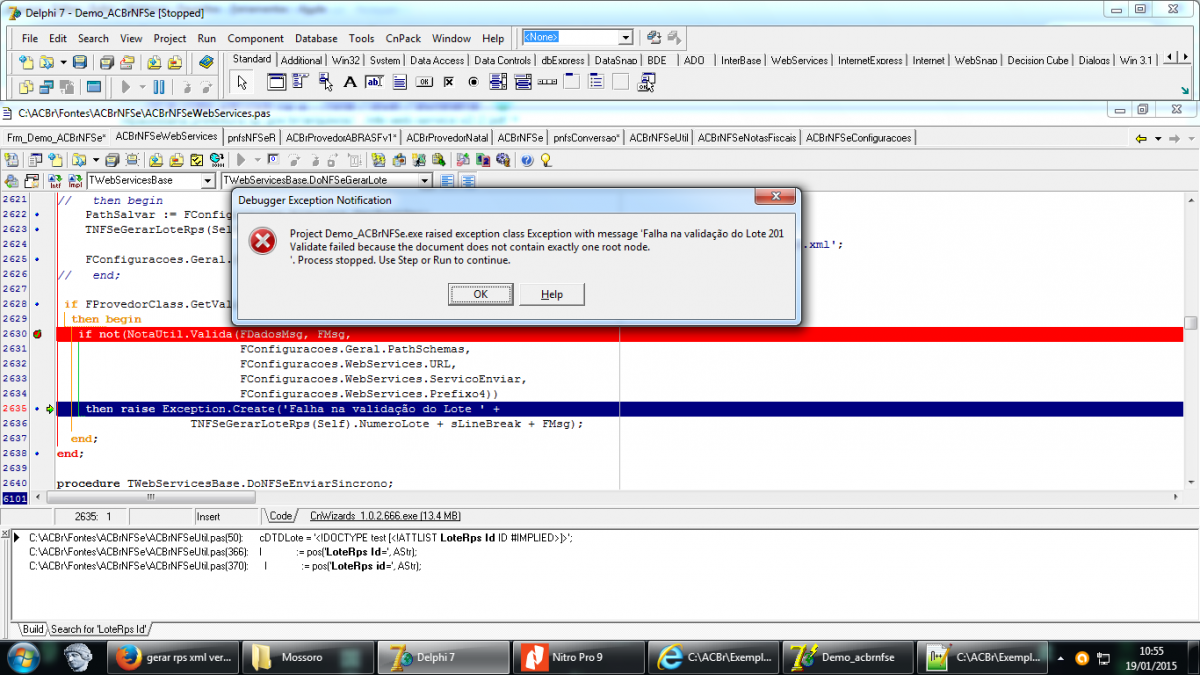Pick the Memo component icon
This screenshot has height=675, width=1200.
click(400, 82)
